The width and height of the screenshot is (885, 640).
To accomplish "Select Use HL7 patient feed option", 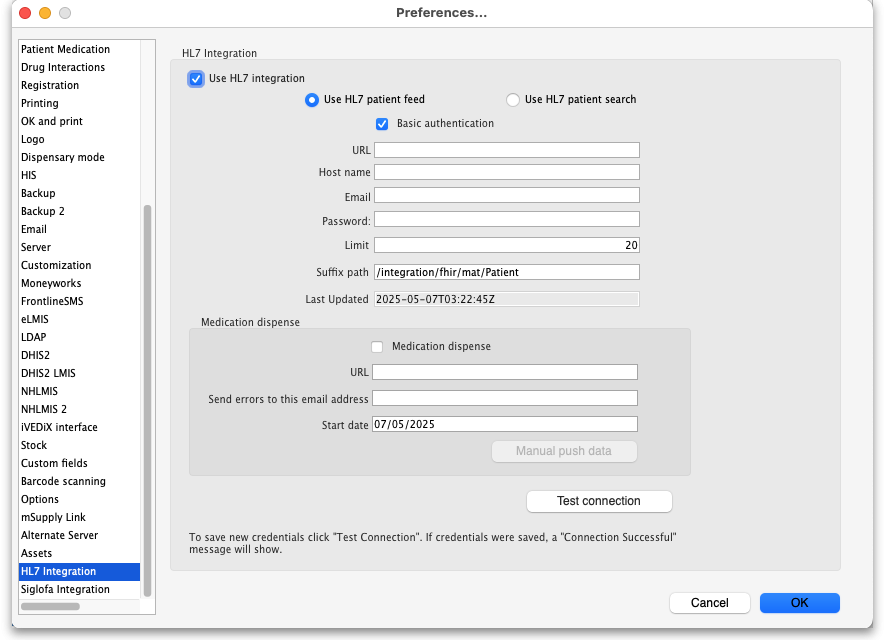I will [312, 100].
